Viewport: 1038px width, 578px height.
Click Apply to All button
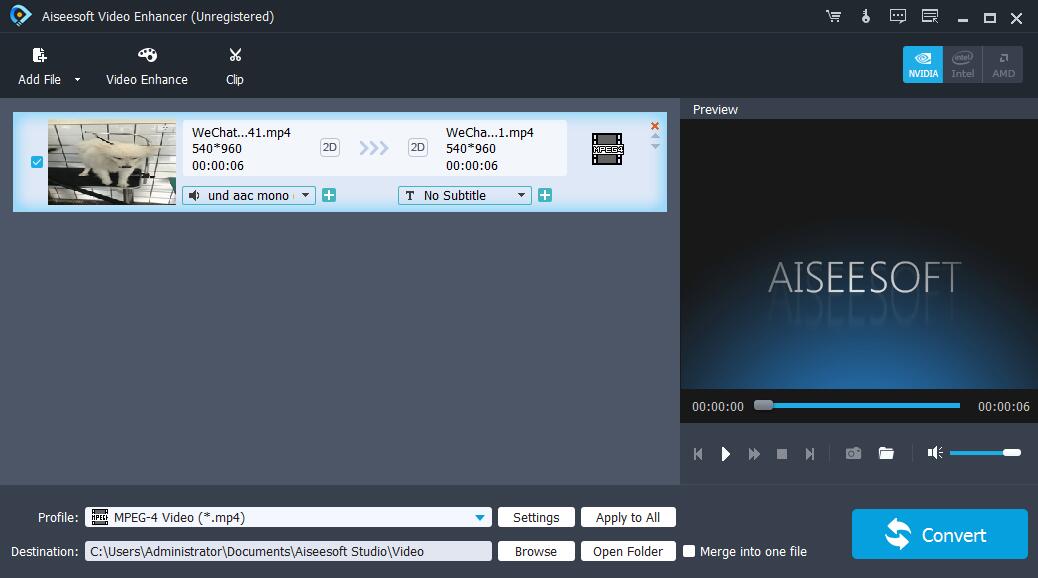click(x=628, y=517)
